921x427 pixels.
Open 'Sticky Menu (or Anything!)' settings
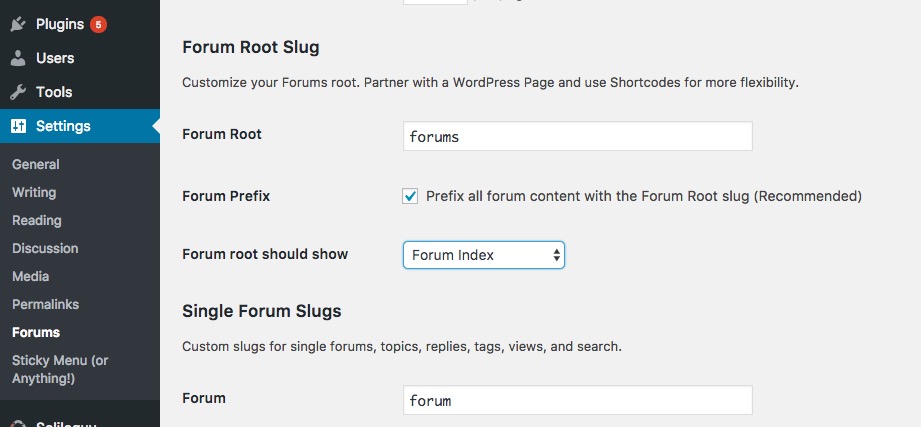[x=60, y=369]
